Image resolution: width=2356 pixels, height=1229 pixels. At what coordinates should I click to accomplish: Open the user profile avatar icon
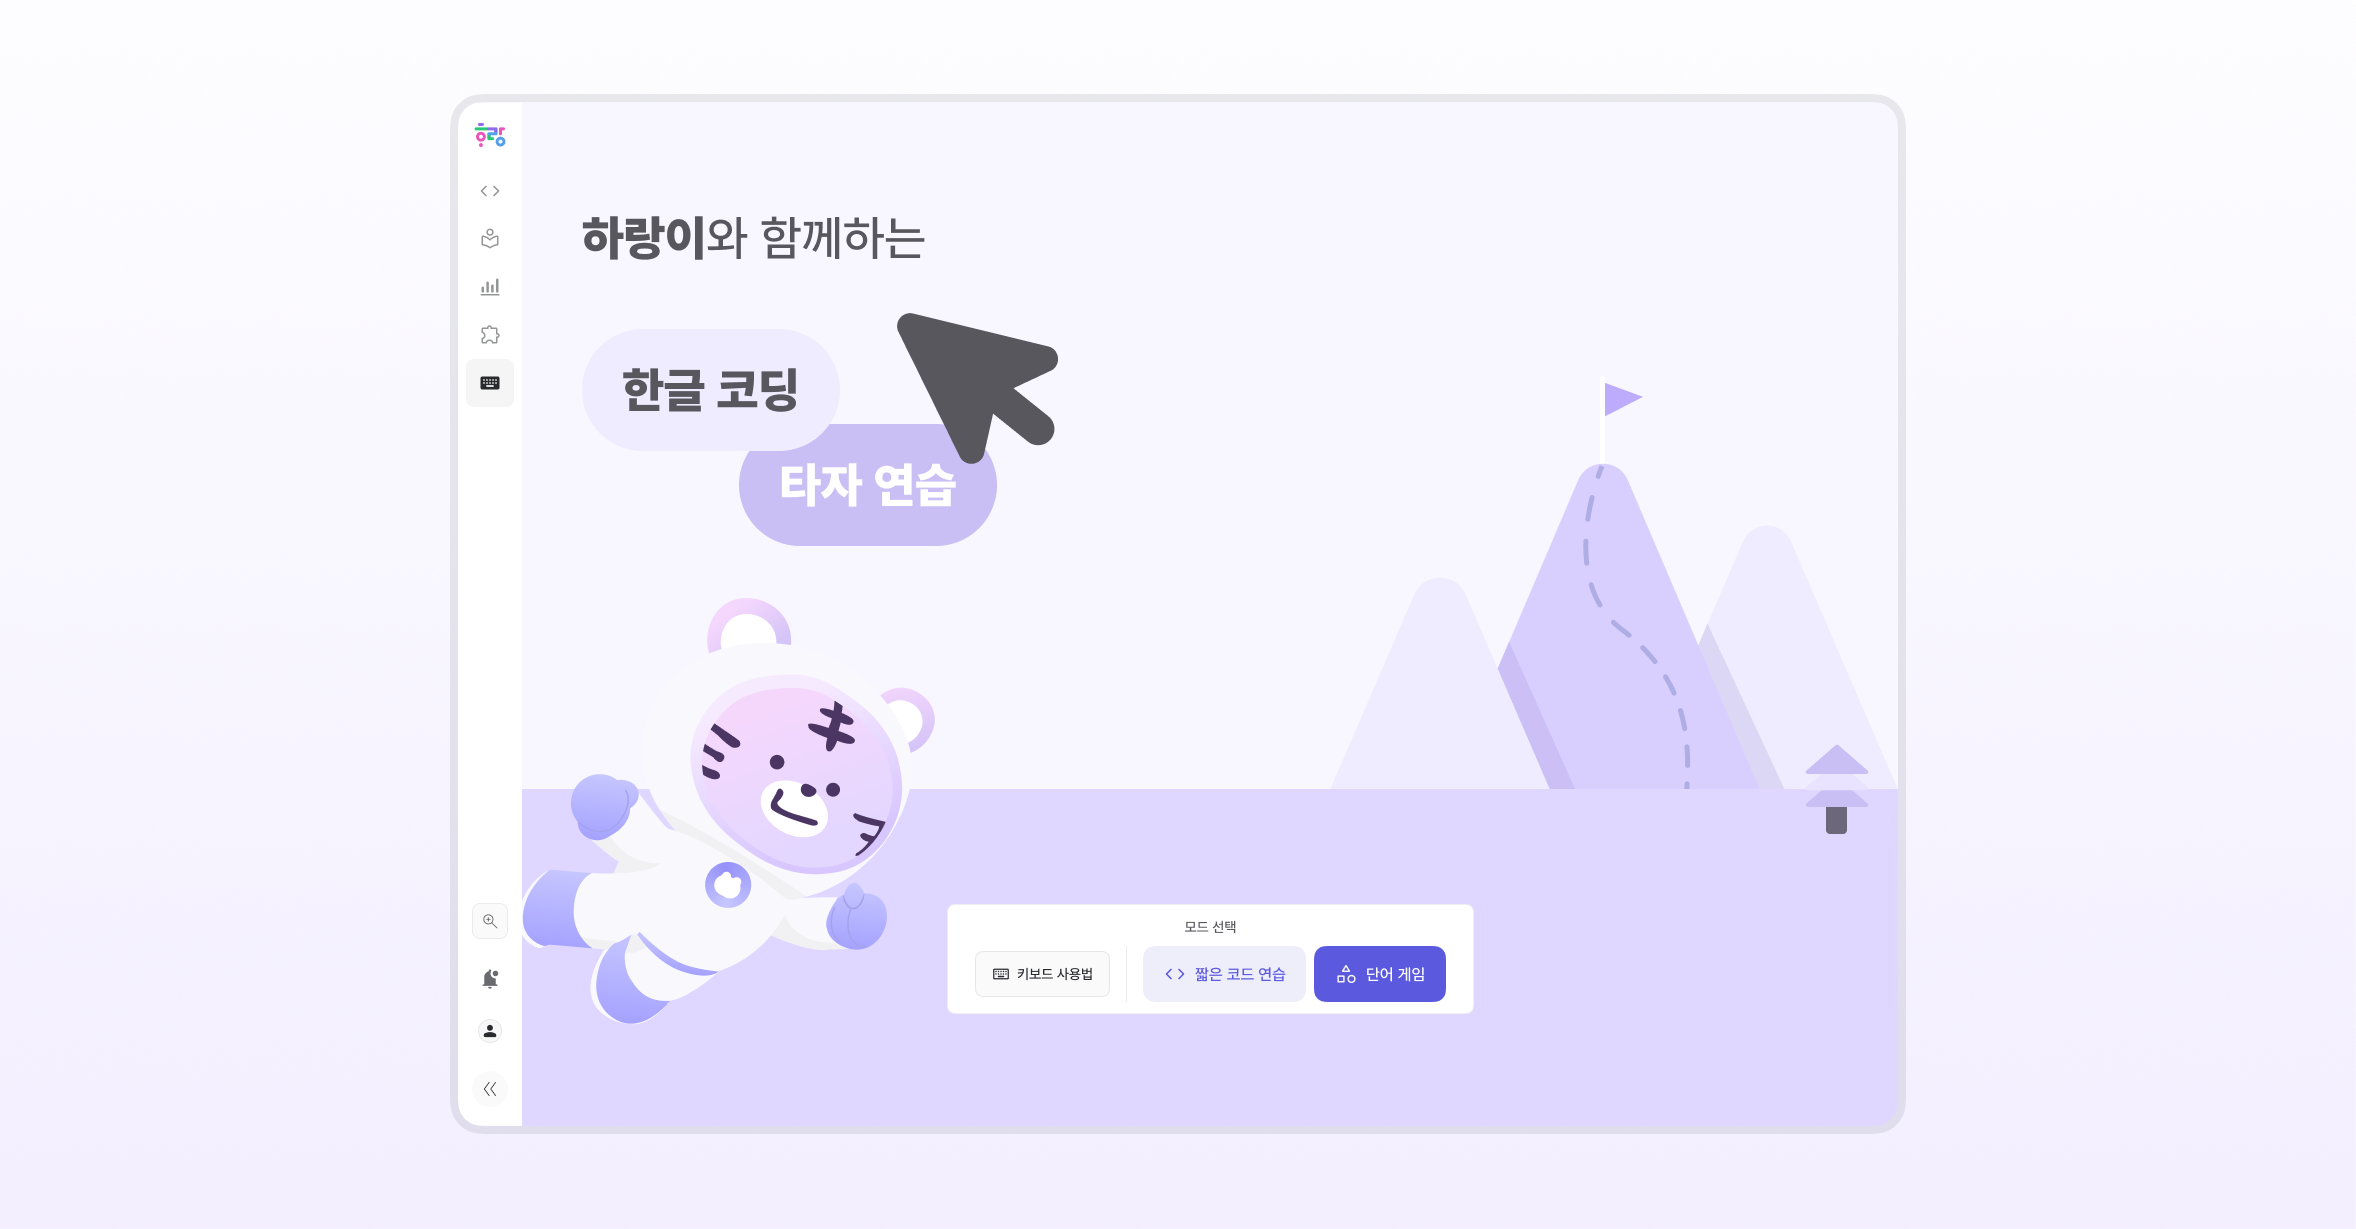point(490,1031)
